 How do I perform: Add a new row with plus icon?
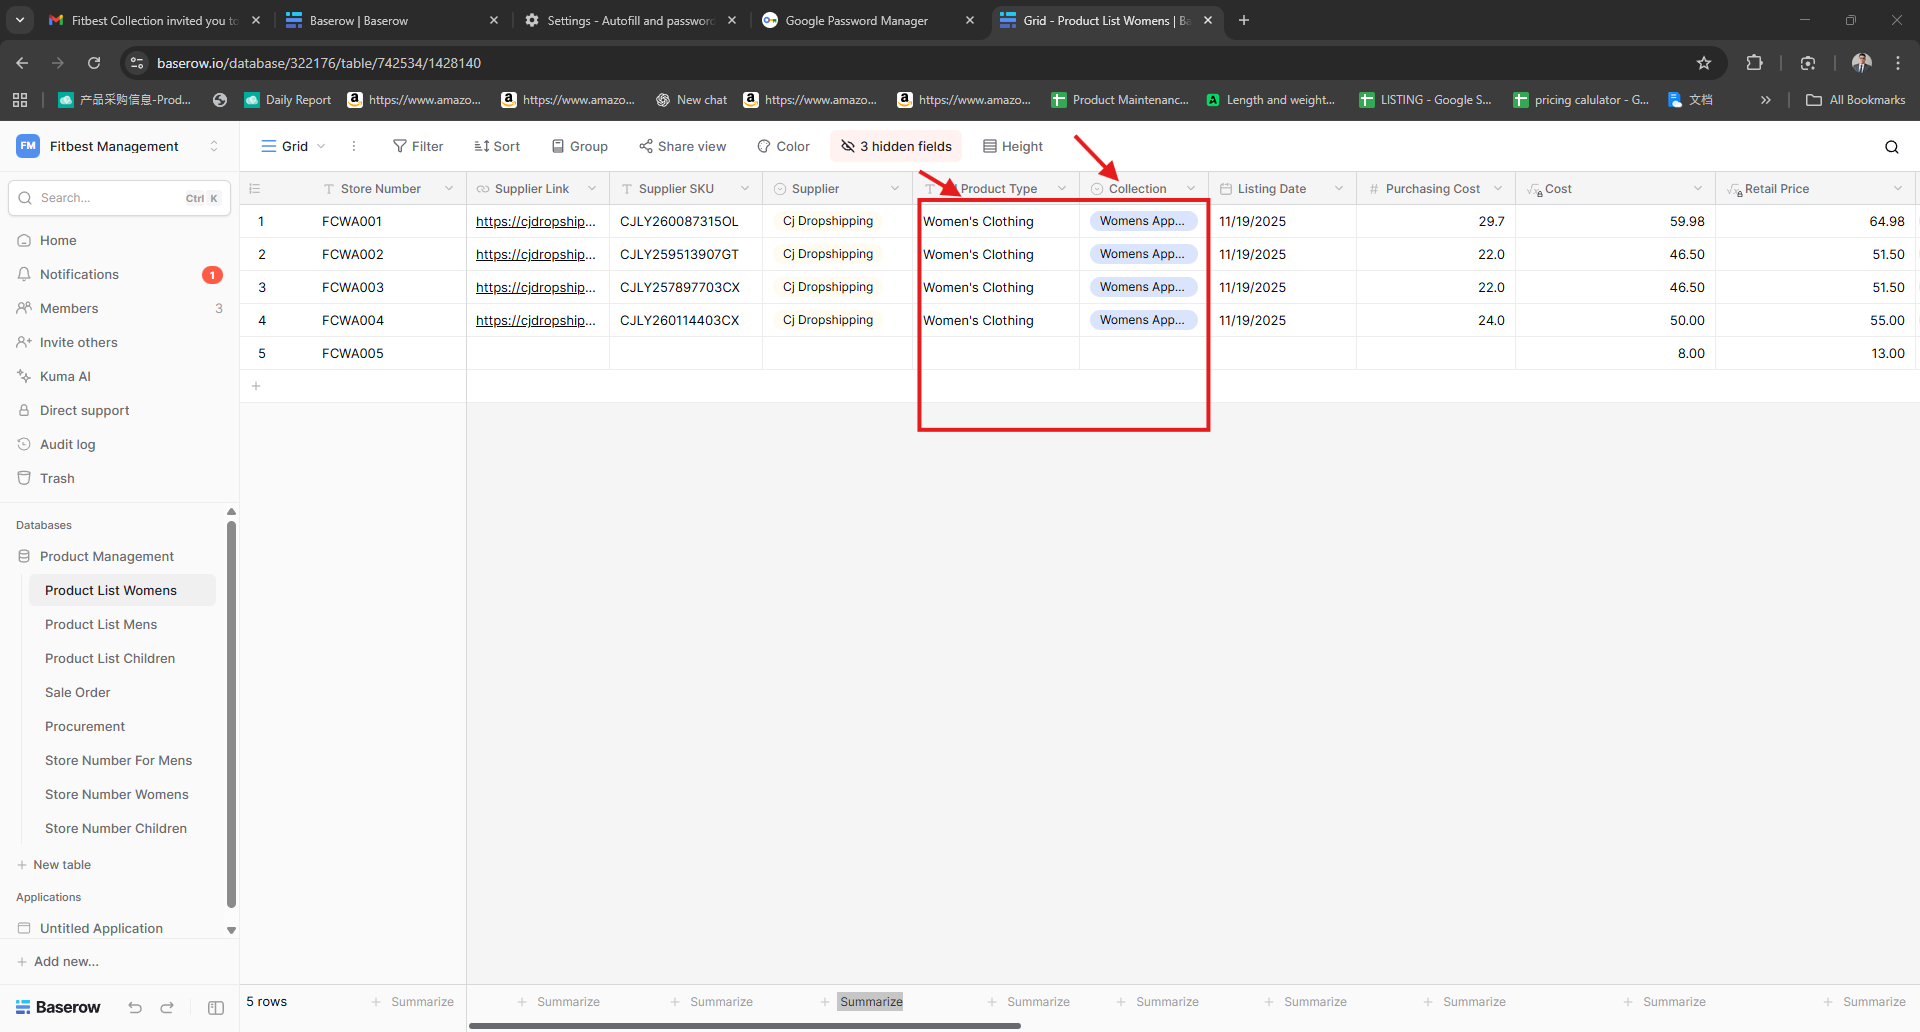point(256,386)
